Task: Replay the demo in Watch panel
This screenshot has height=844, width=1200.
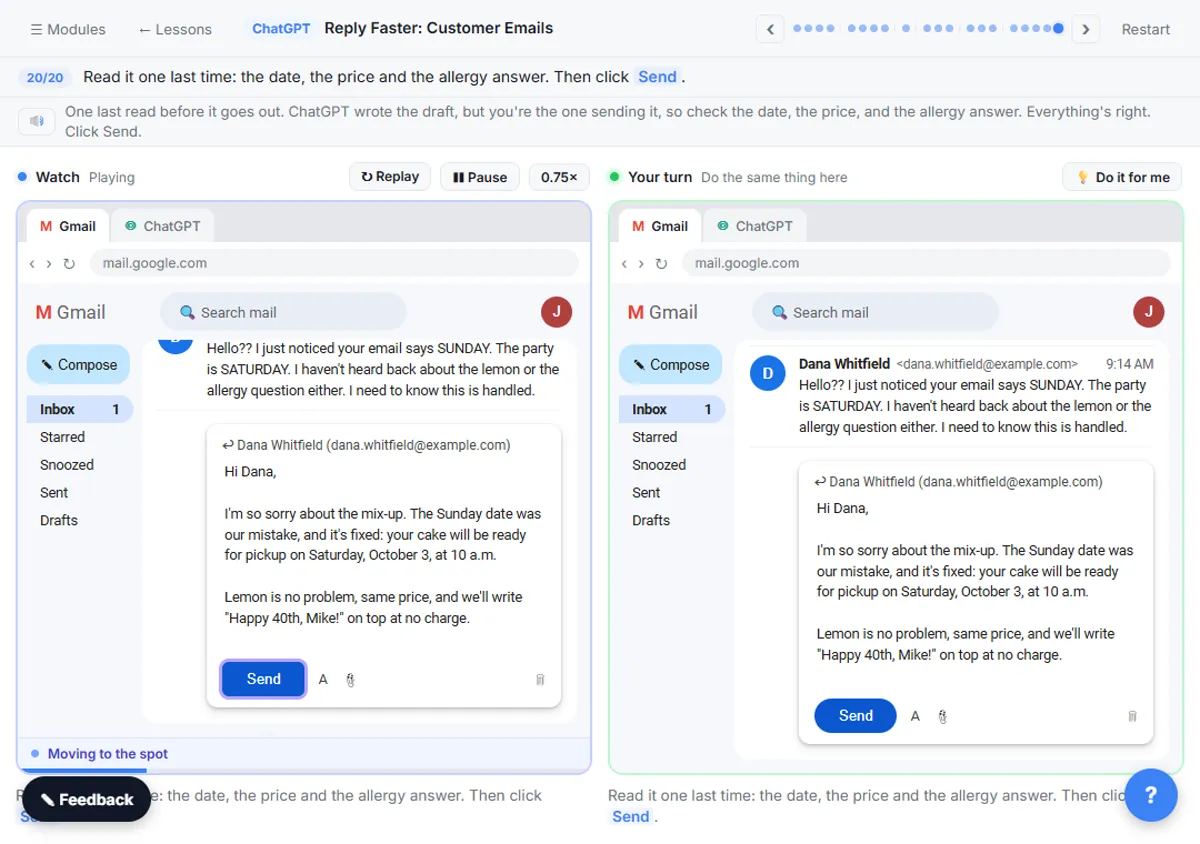Action: [390, 177]
